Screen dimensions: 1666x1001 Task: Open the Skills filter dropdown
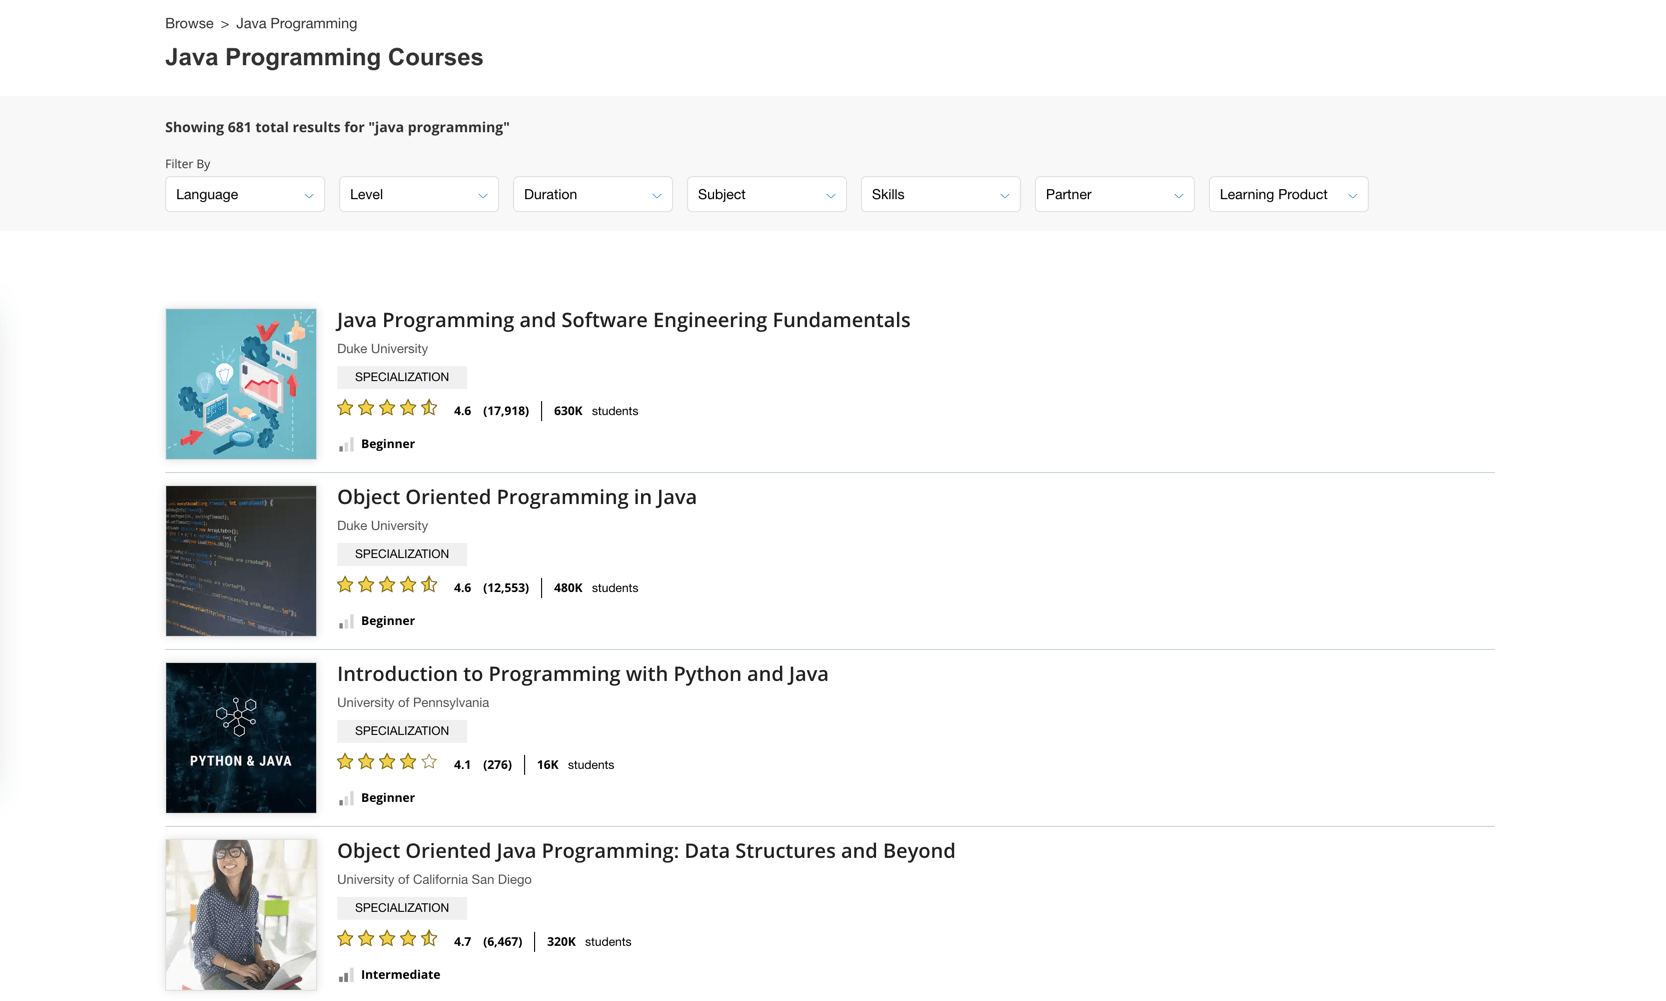[x=940, y=194]
